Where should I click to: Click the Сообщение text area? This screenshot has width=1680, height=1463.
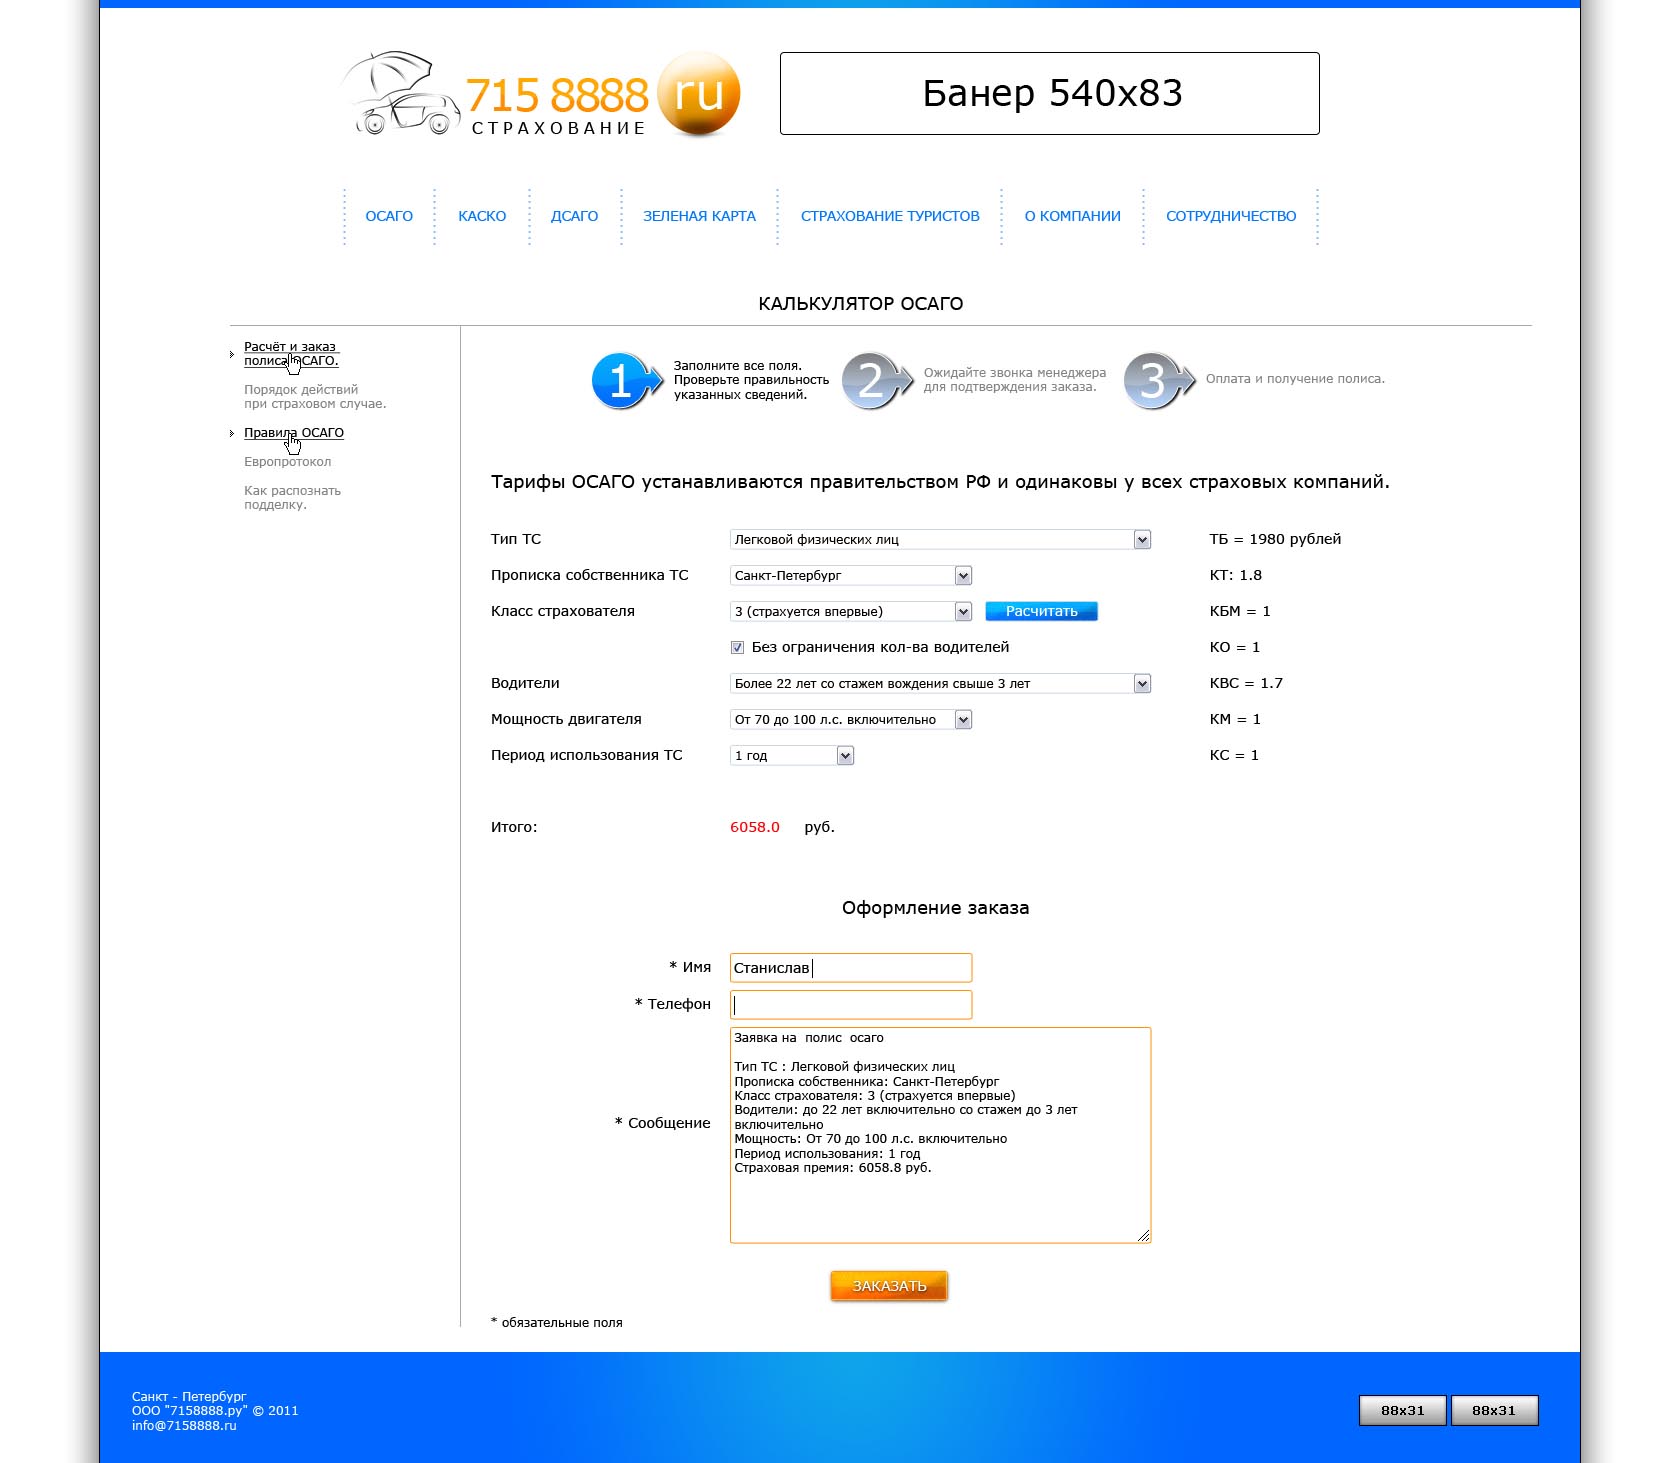point(941,1135)
